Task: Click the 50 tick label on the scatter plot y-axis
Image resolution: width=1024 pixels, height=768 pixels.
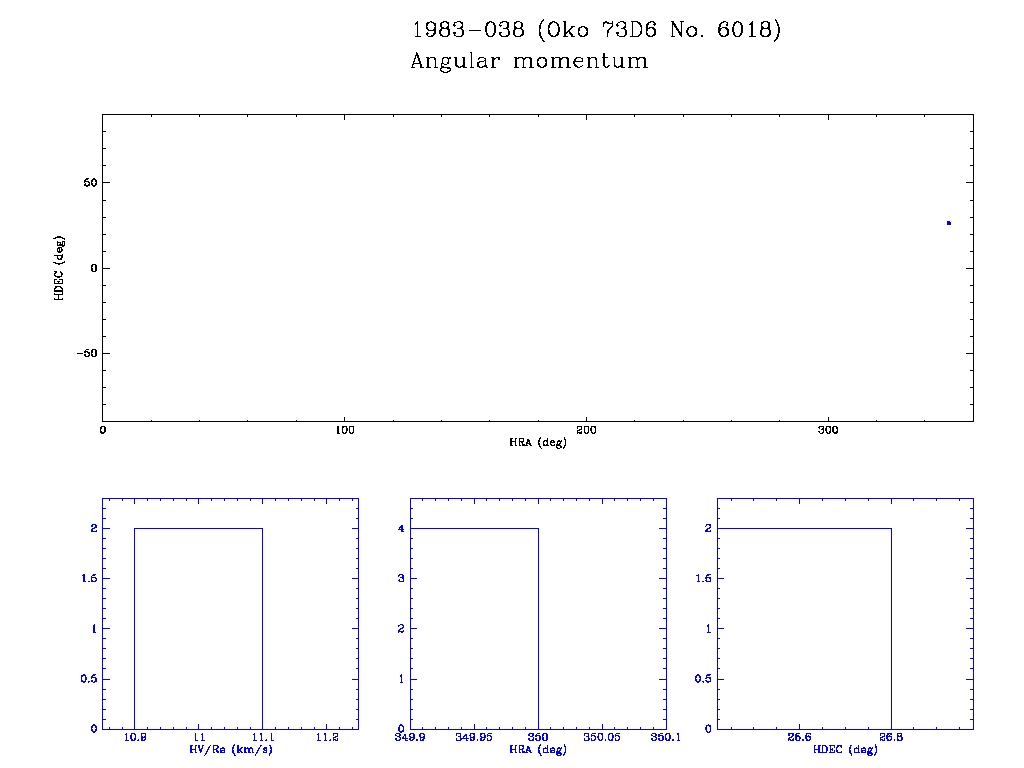Action: click(87, 183)
